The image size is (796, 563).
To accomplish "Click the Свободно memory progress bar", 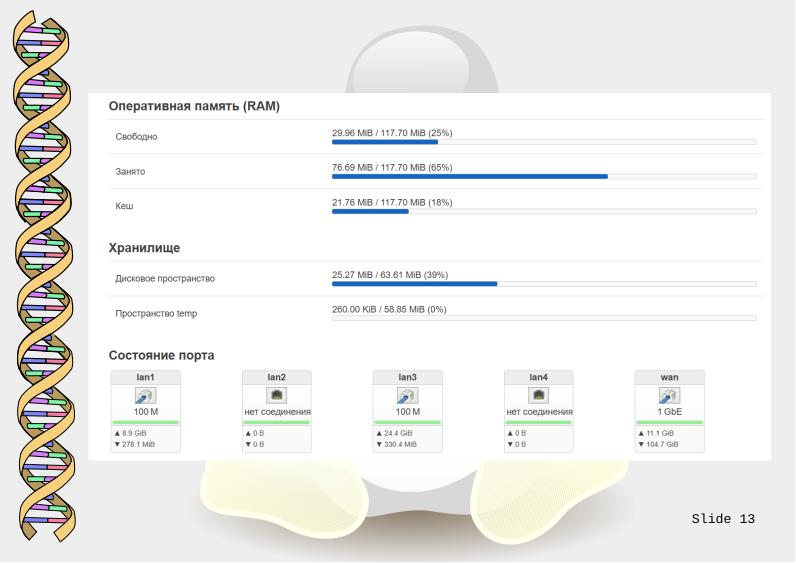I will 543,142.
